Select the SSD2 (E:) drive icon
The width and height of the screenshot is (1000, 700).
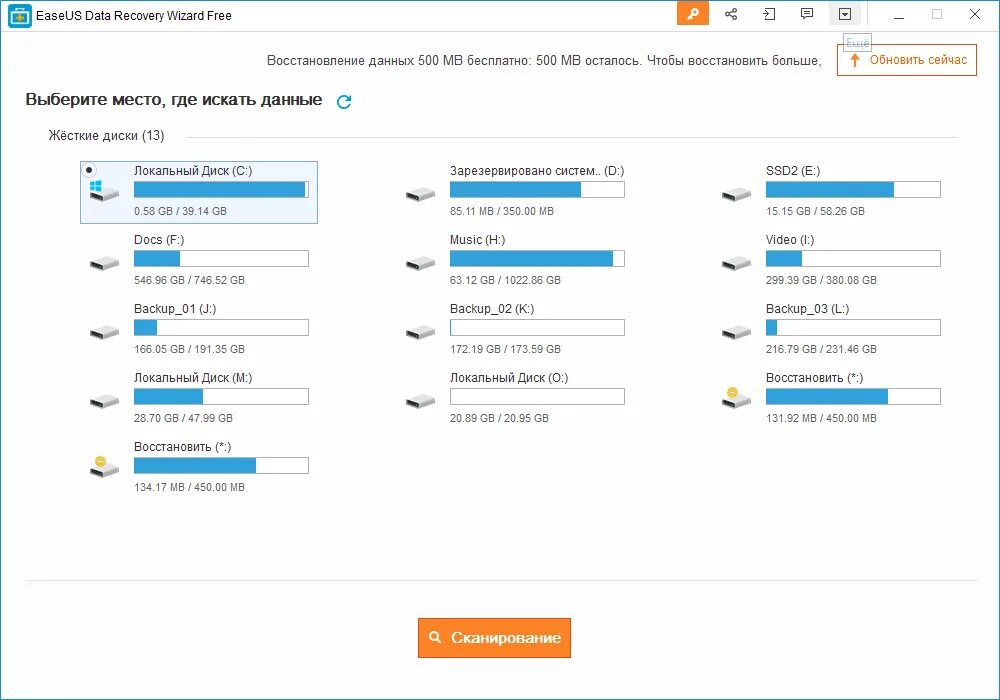click(x=736, y=194)
